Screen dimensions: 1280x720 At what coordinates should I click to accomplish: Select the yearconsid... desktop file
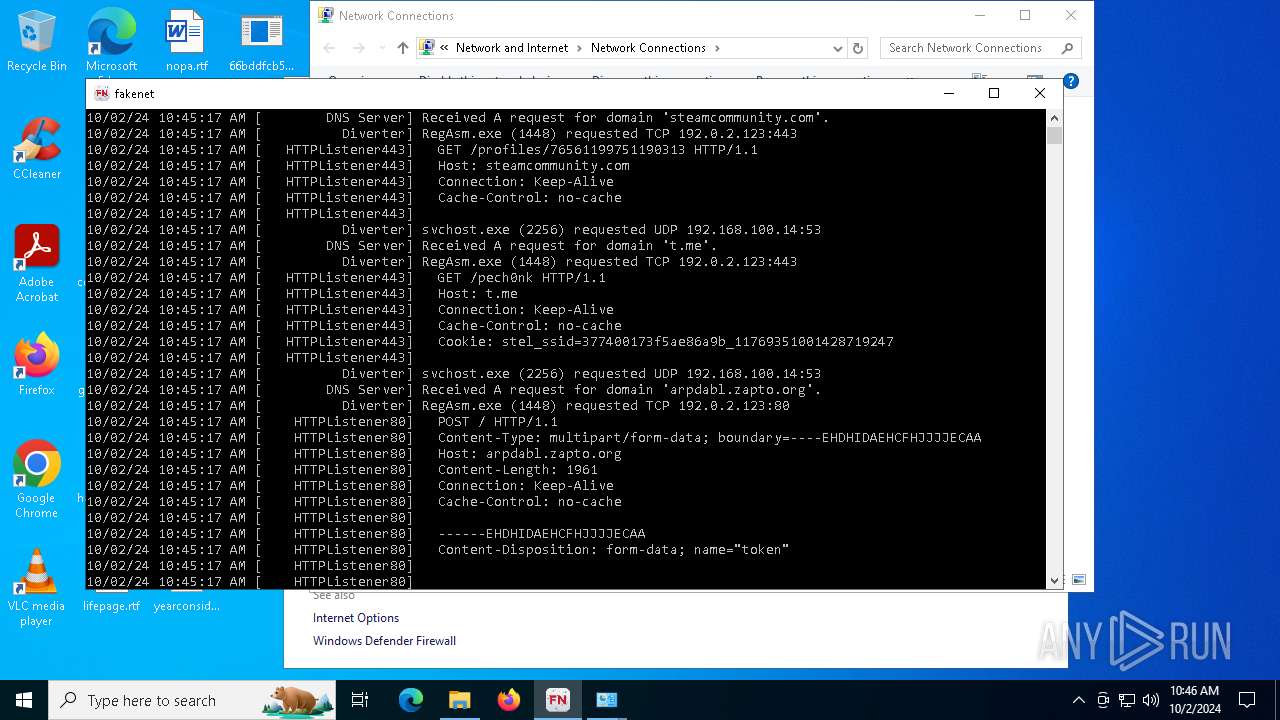(186, 605)
